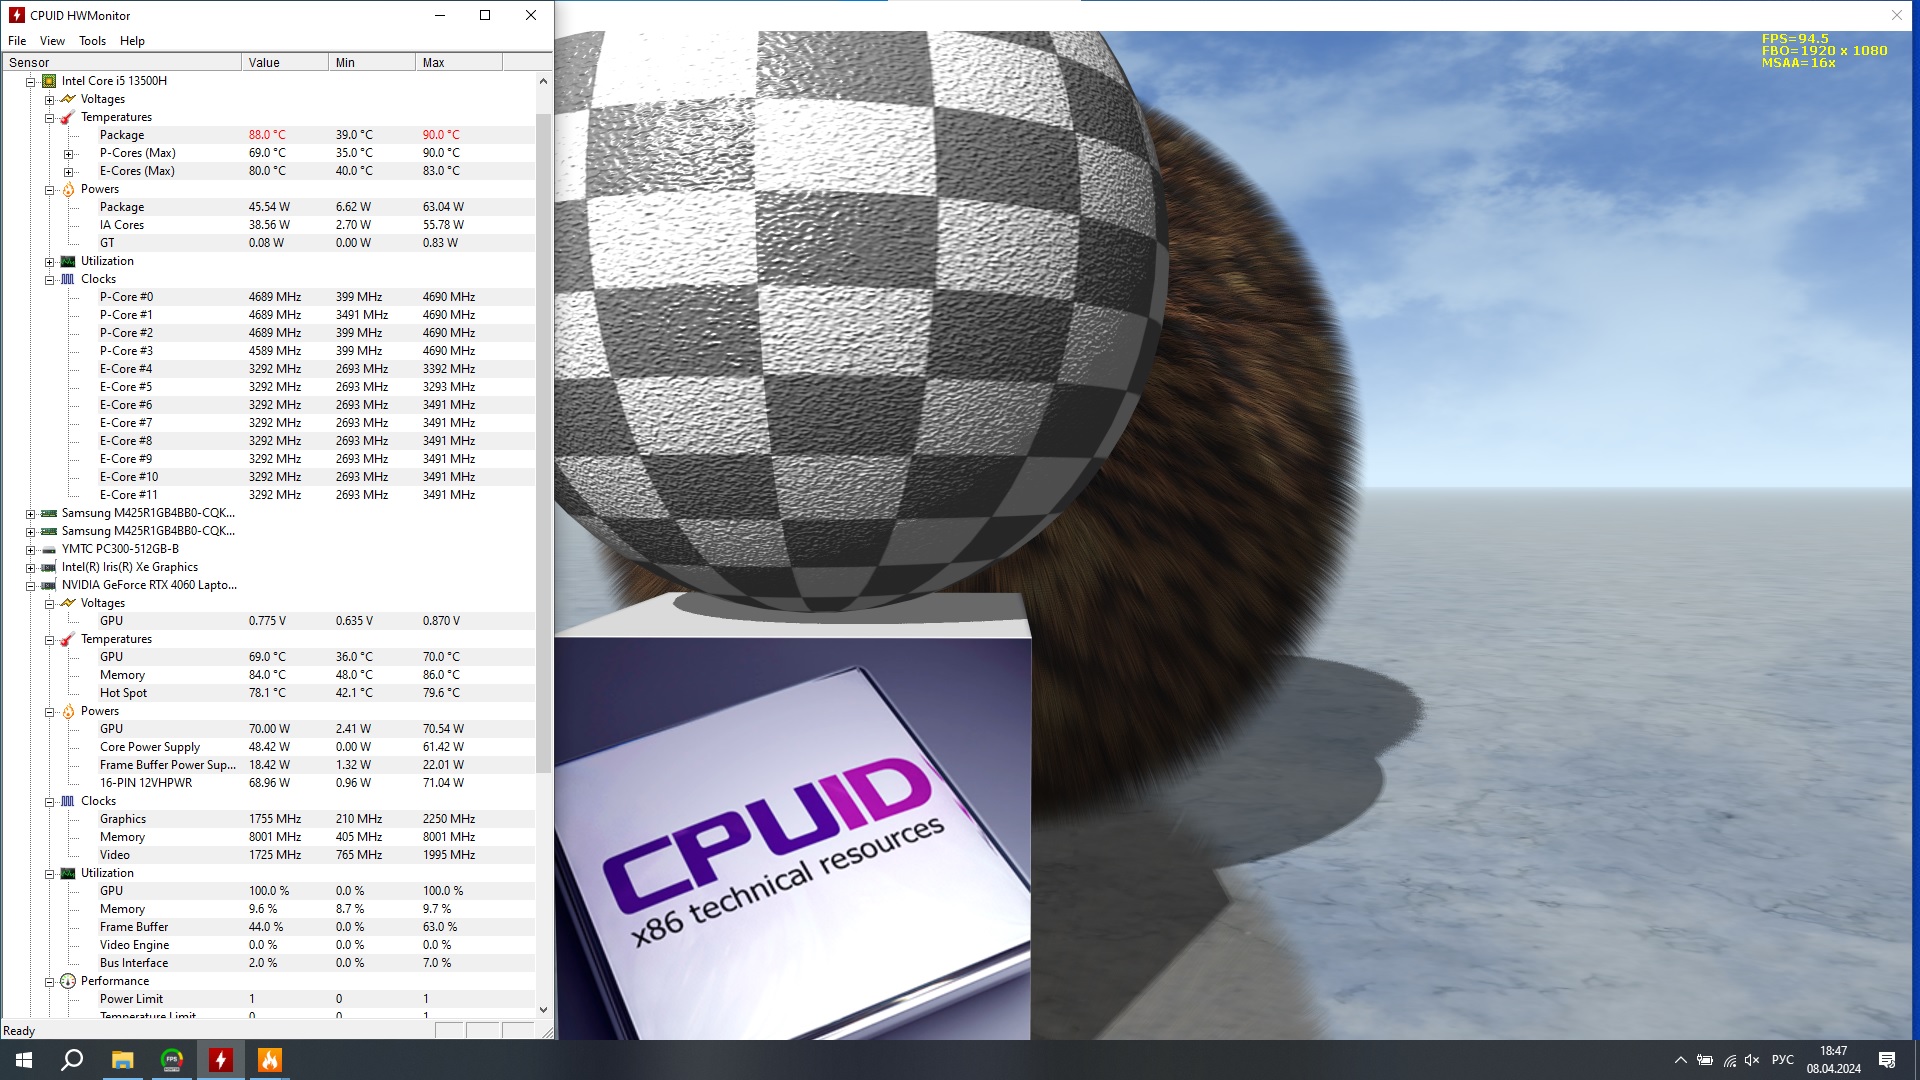Viewport: 1920px width, 1080px height.
Task: Open the View menu
Action: (52, 41)
